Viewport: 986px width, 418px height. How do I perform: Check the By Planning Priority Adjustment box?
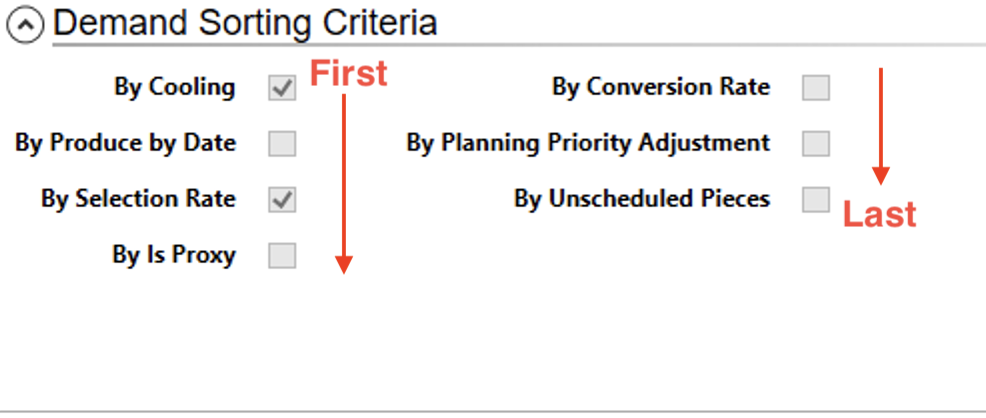click(x=816, y=144)
